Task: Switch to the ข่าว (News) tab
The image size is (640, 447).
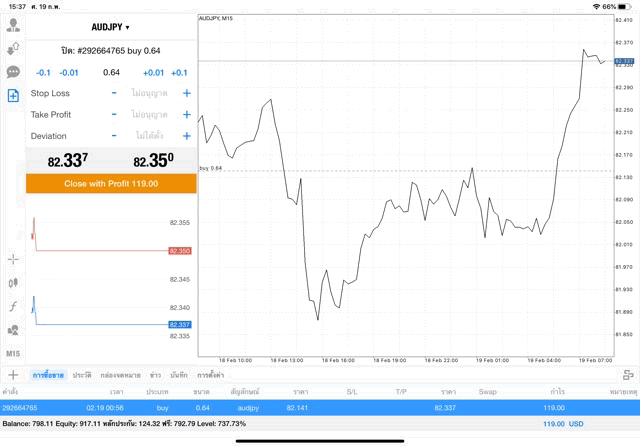Action: (x=155, y=374)
